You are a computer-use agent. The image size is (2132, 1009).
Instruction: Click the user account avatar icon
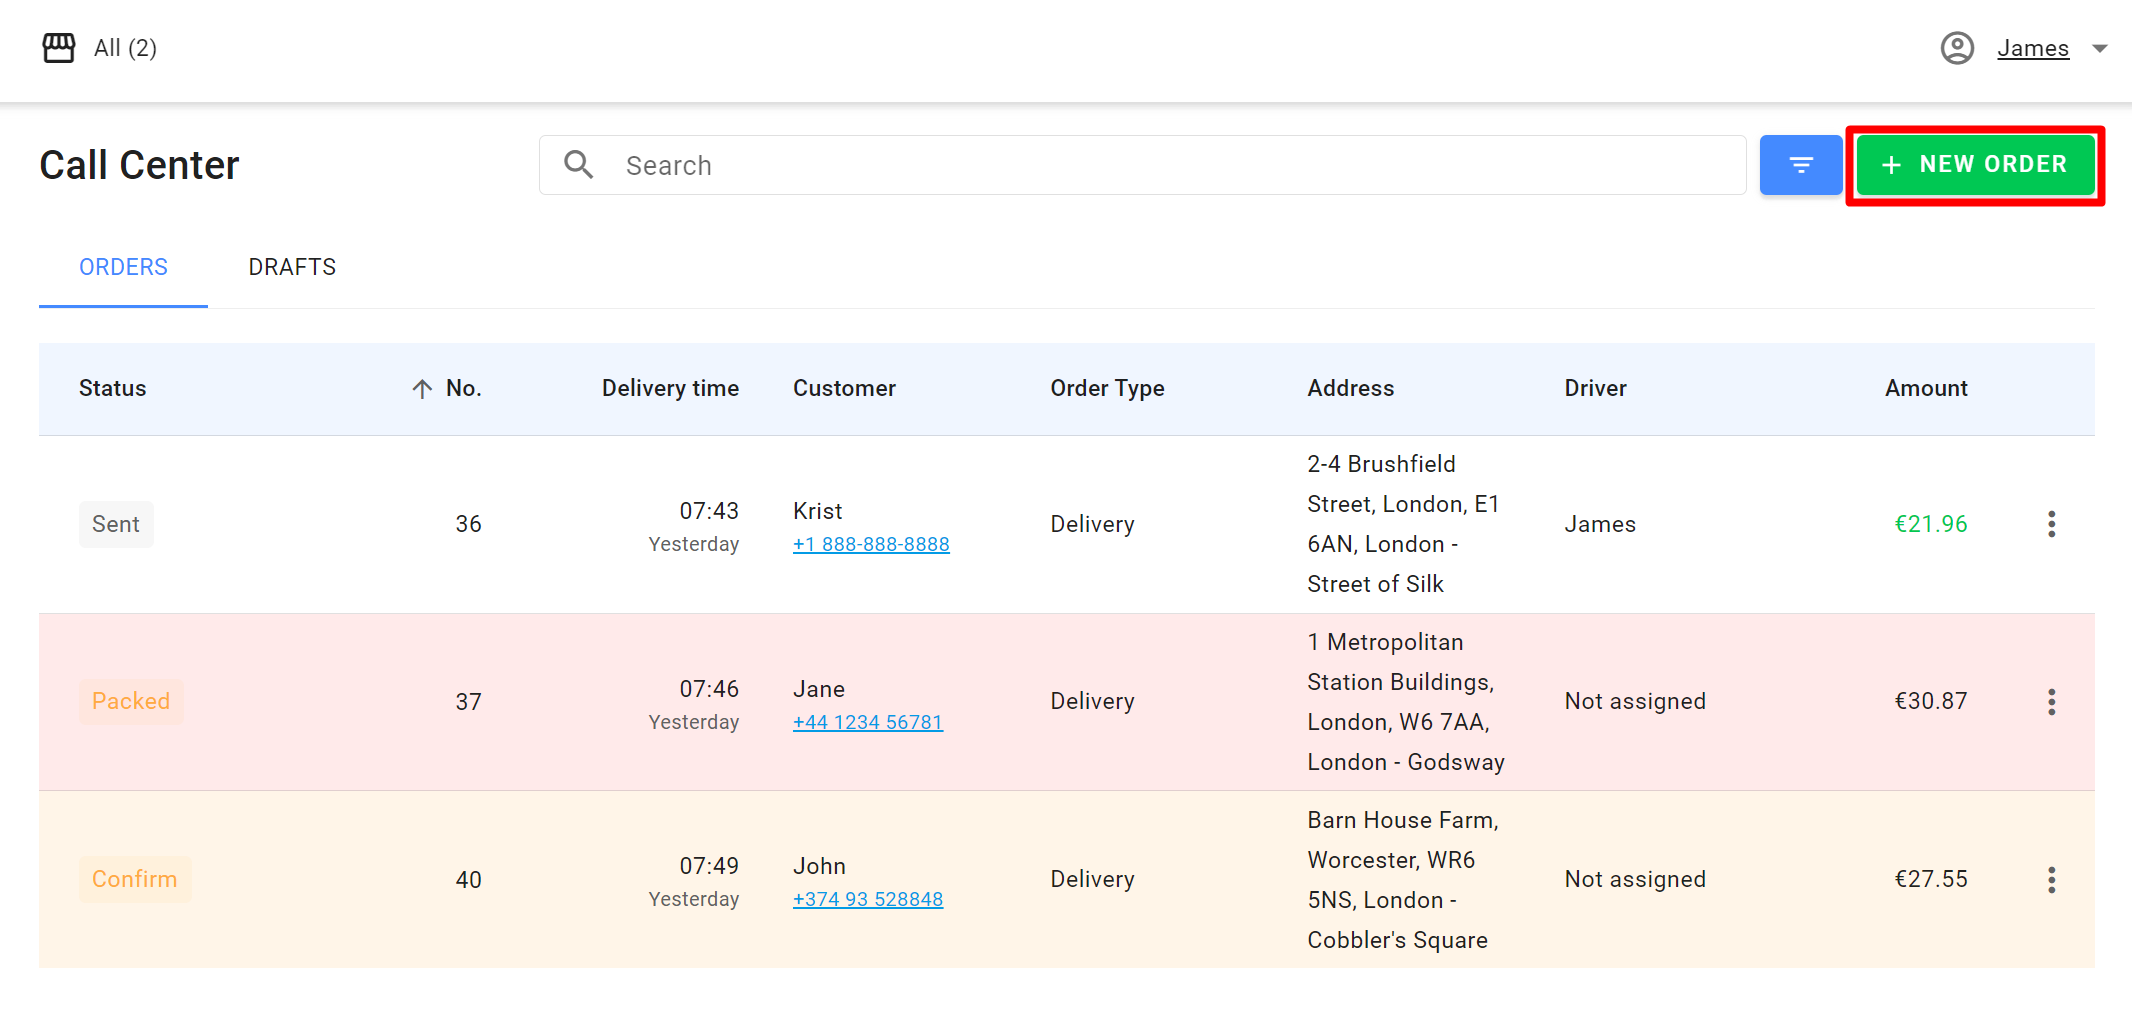pyautogui.click(x=1957, y=48)
